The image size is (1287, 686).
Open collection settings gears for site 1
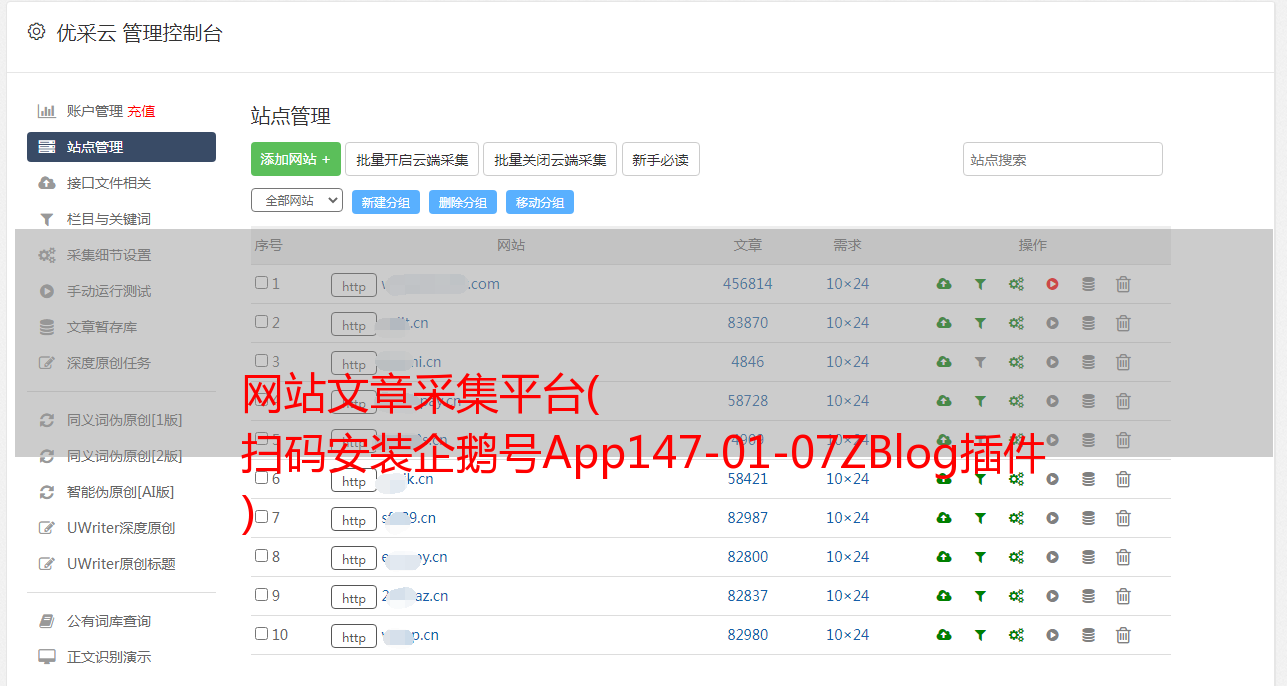tap(1016, 284)
